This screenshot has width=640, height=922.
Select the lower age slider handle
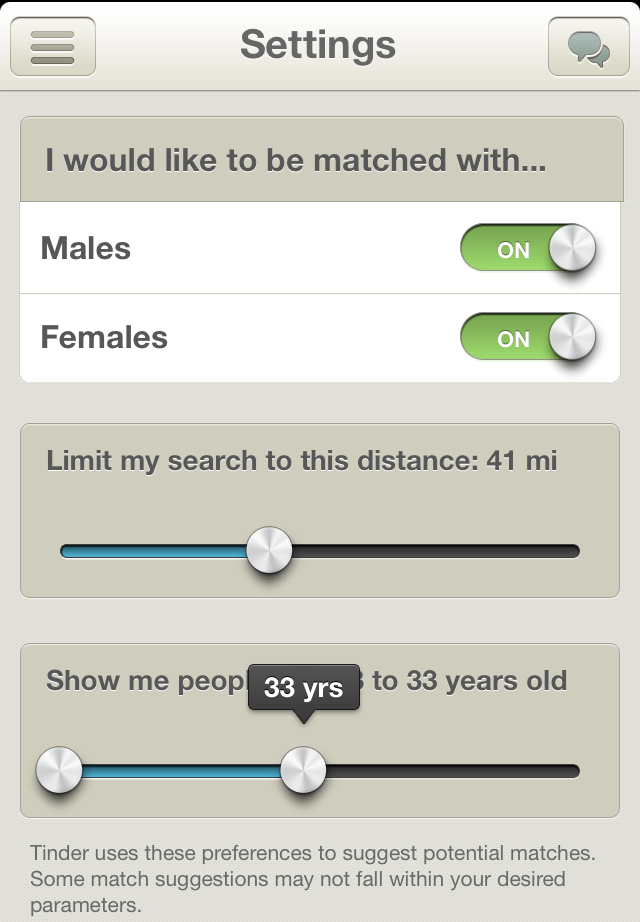tap(58, 770)
